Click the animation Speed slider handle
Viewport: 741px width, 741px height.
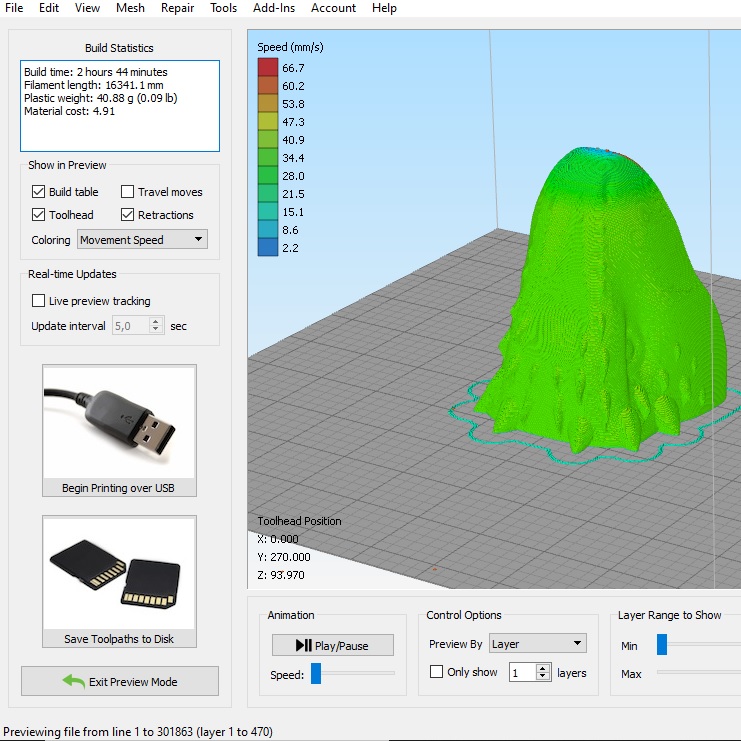316,674
